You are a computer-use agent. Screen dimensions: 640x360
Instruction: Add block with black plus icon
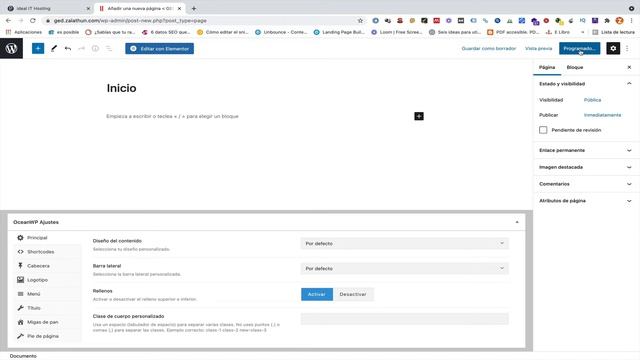419,116
